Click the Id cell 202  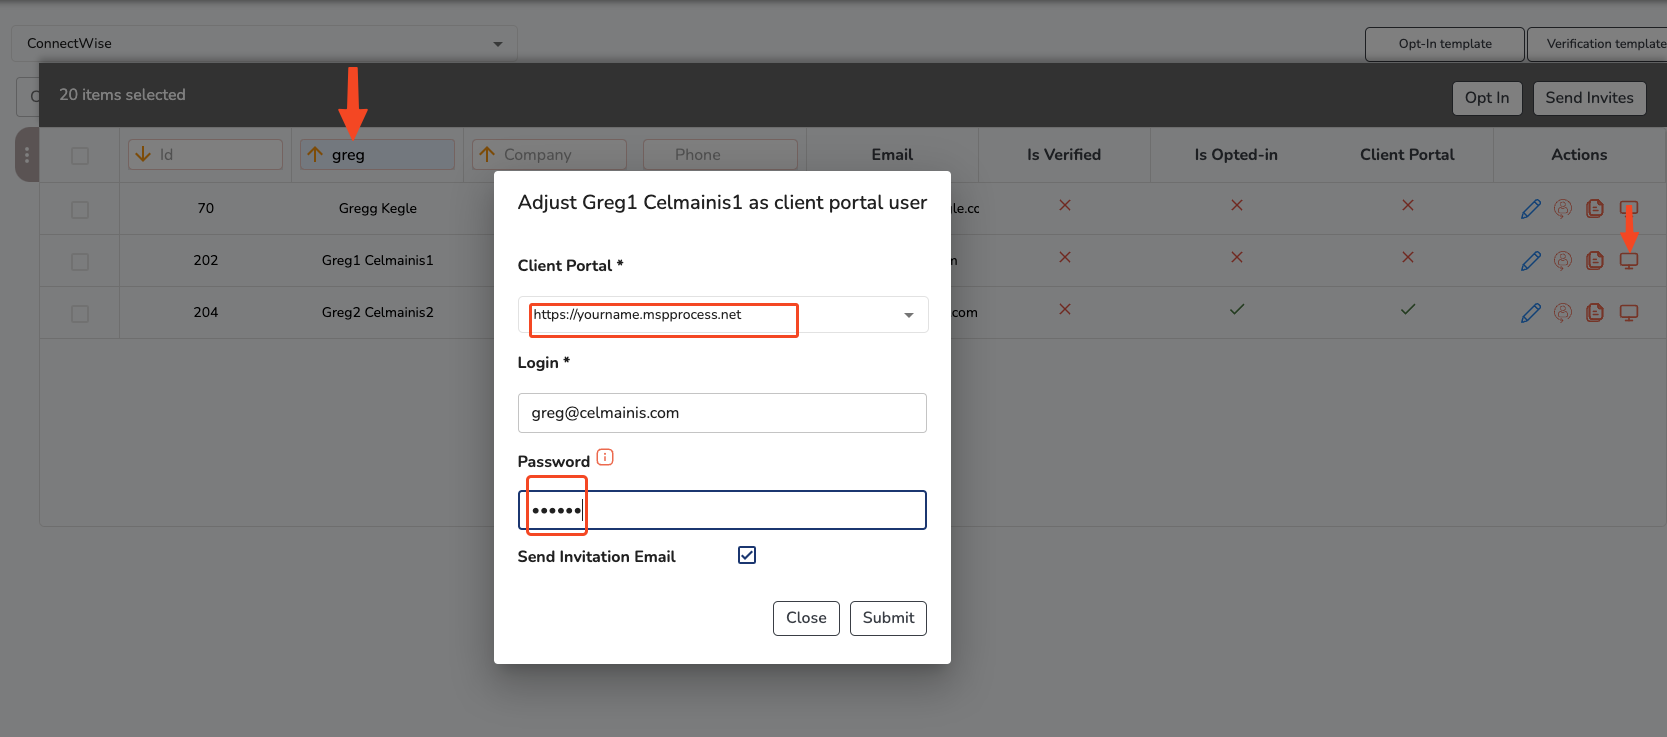pos(206,260)
